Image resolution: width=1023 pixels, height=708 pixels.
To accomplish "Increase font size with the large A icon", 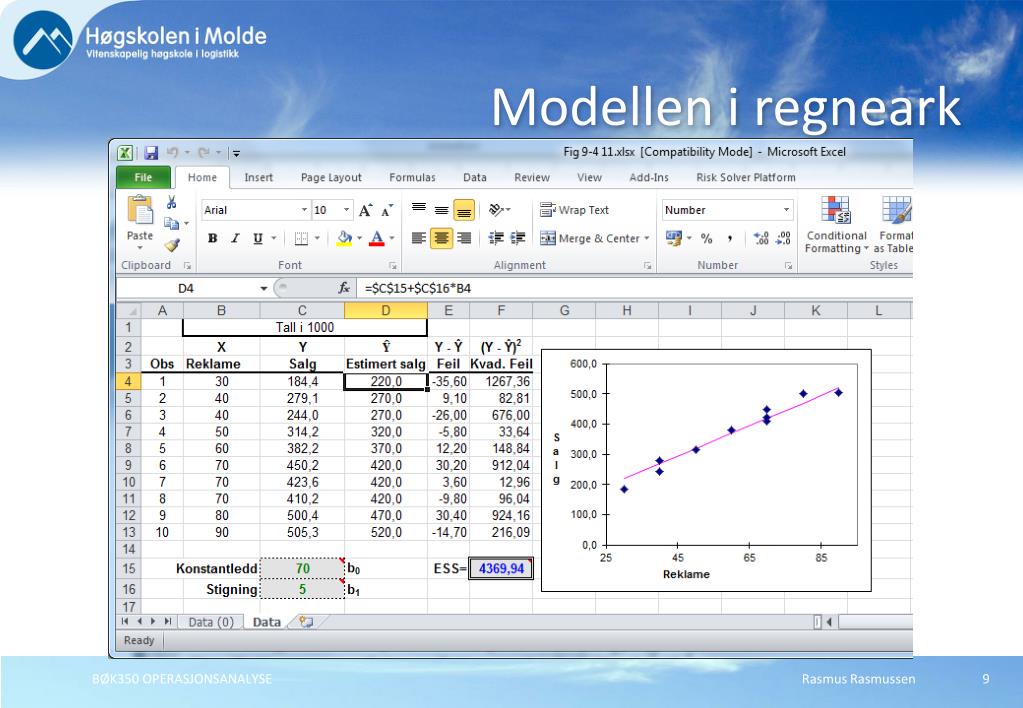I will (365, 210).
